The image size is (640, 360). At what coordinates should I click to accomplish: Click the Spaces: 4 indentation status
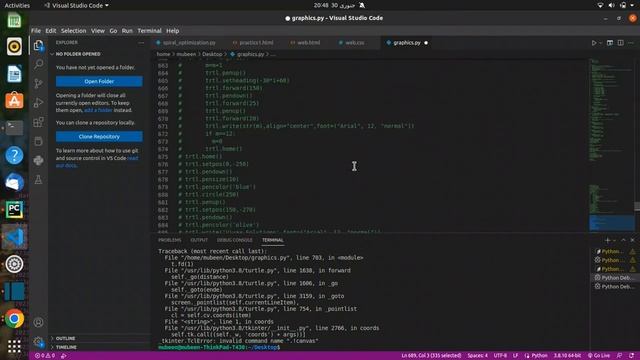[477, 356]
